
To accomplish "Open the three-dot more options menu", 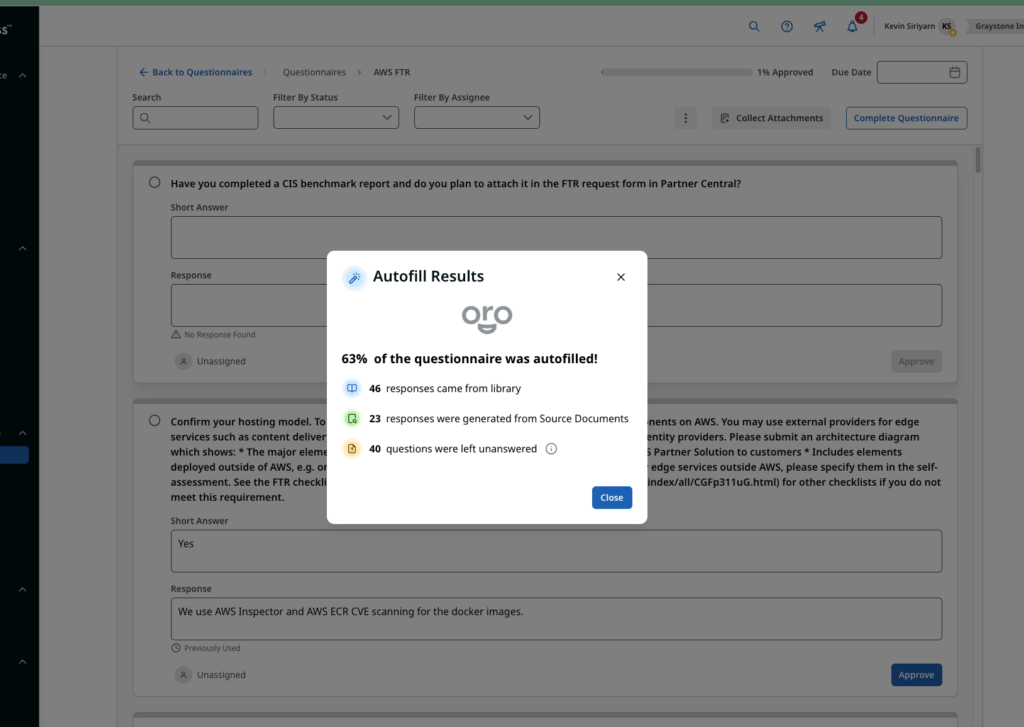I will point(685,118).
